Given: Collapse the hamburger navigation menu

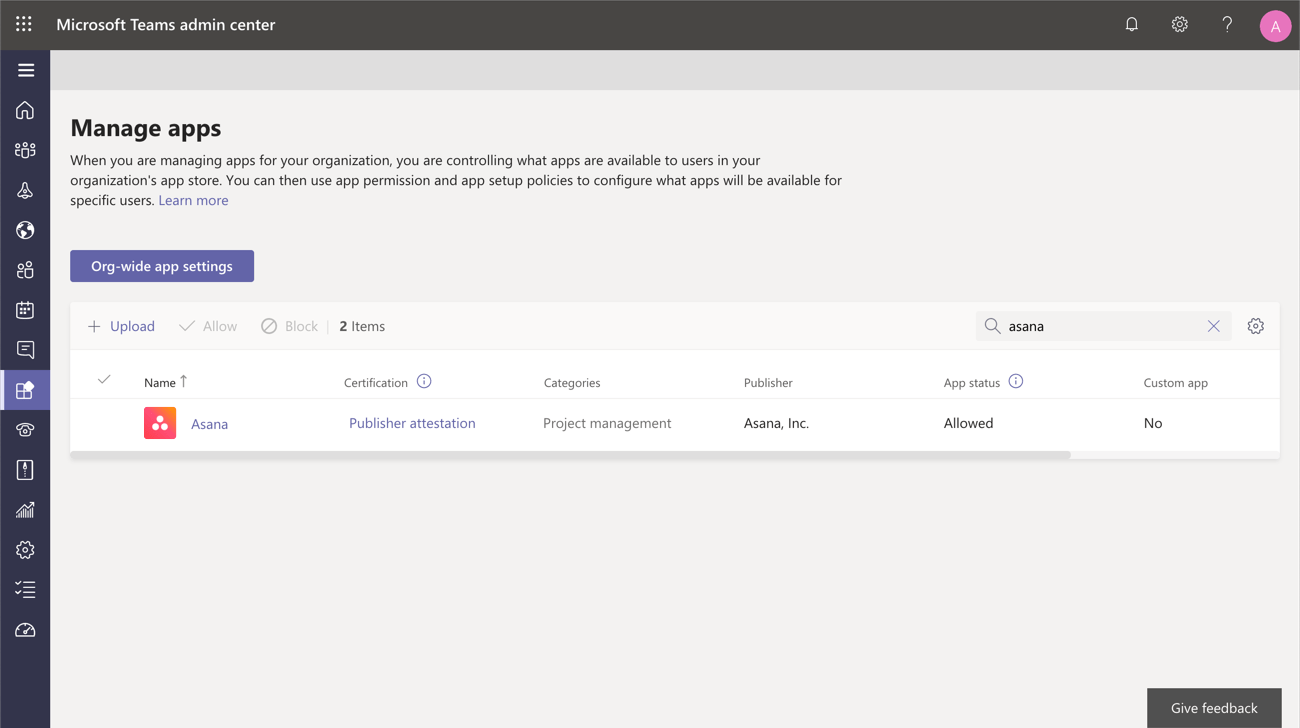Looking at the screenshot, I should pos(26,70).
